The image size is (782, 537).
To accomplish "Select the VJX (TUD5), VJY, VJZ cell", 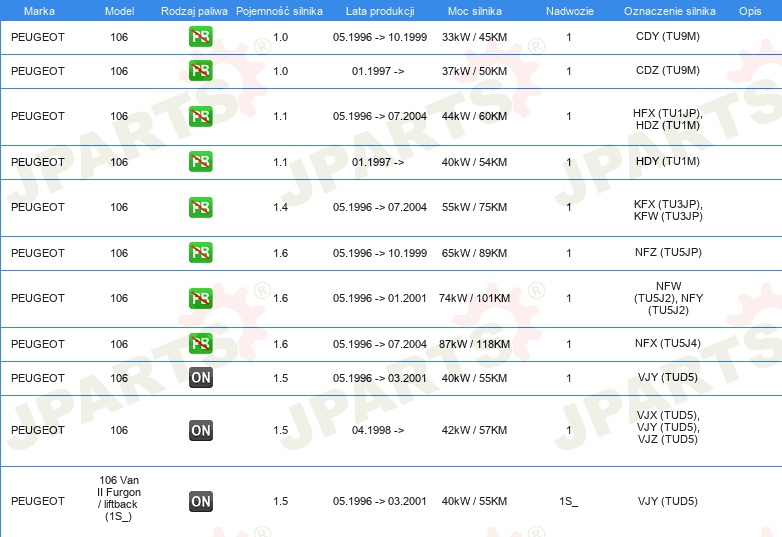I will point(668,427).
